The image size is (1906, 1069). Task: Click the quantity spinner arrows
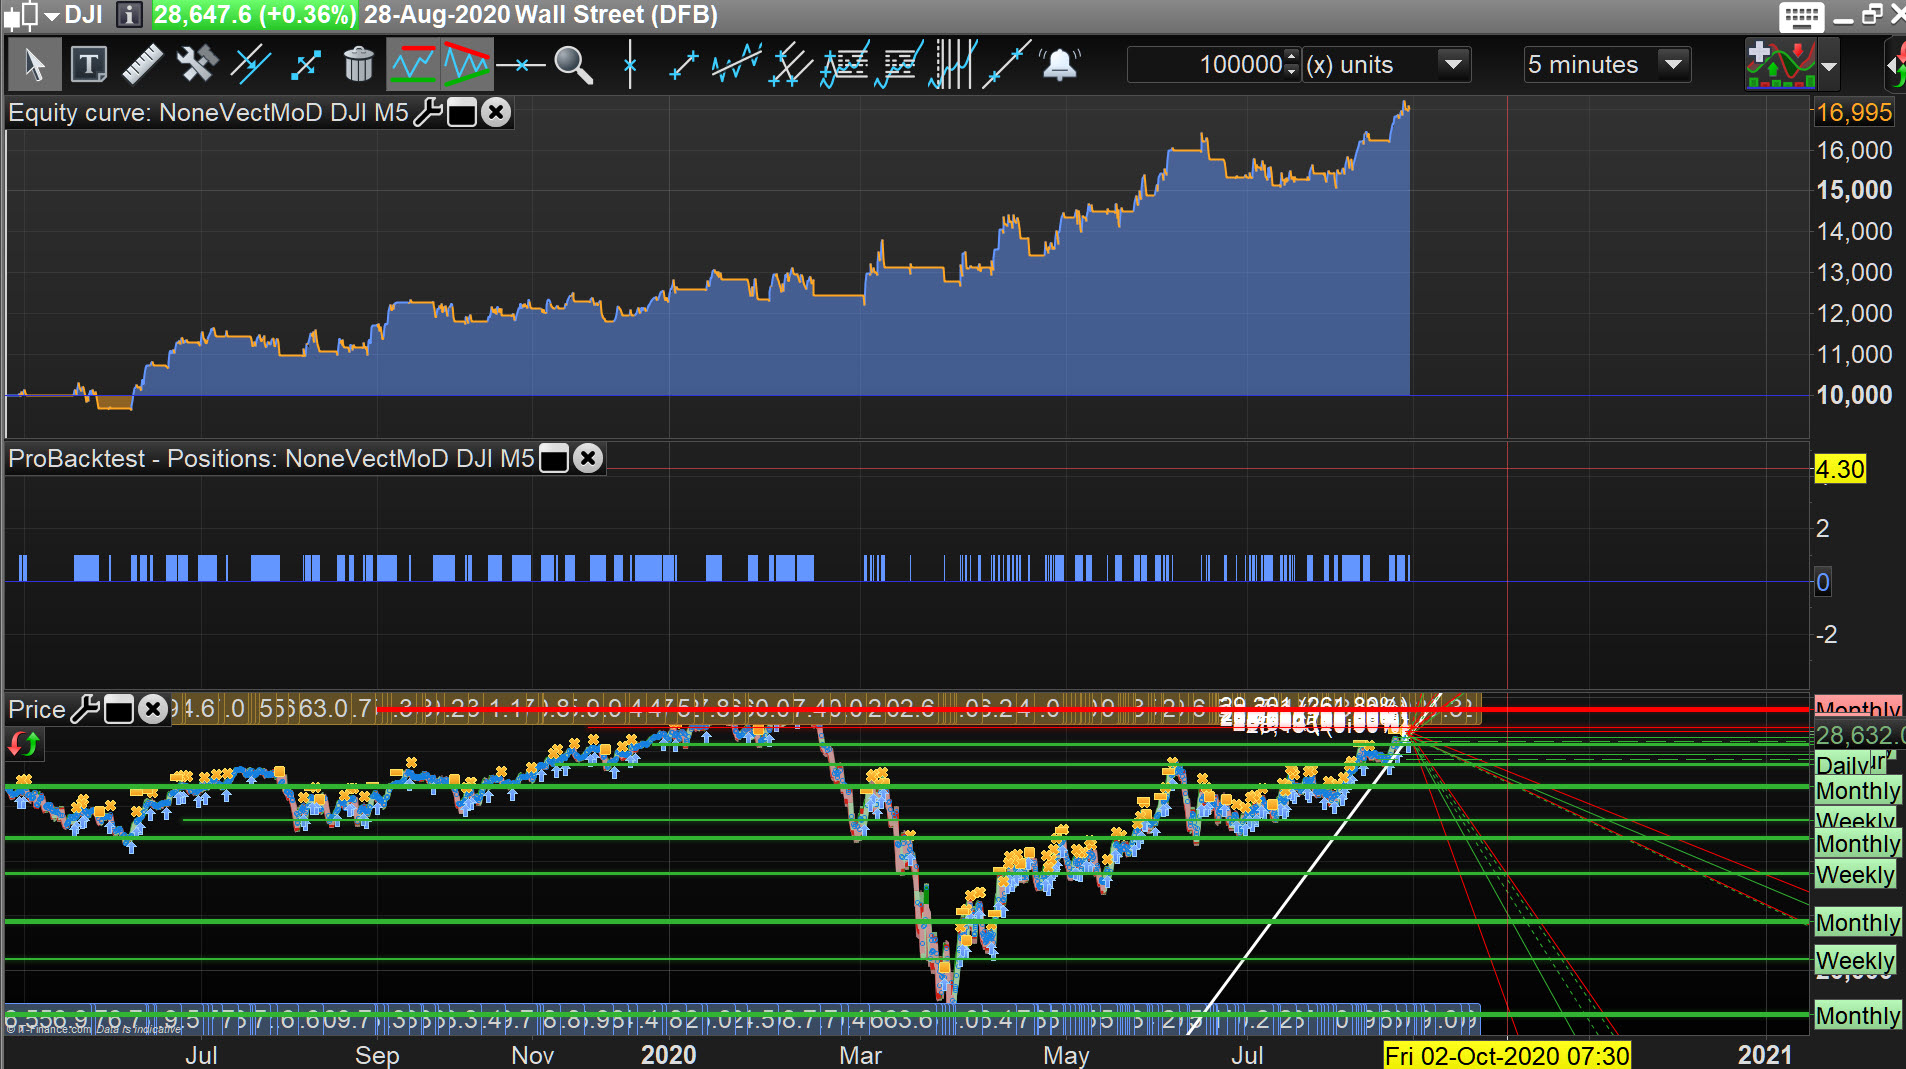click(1292, 65)
